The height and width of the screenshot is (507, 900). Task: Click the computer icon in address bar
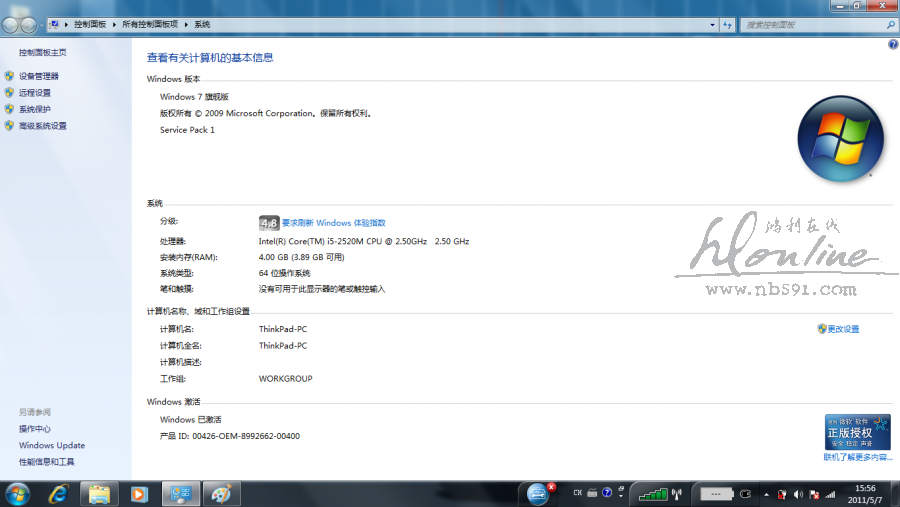coord(54,25)
